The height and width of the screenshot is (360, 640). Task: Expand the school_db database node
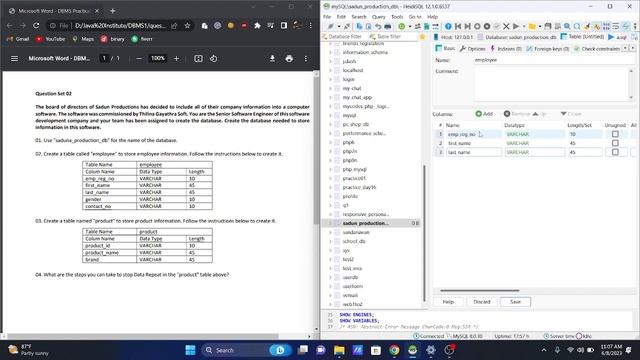pyautogui.click(x=330, y=241)
